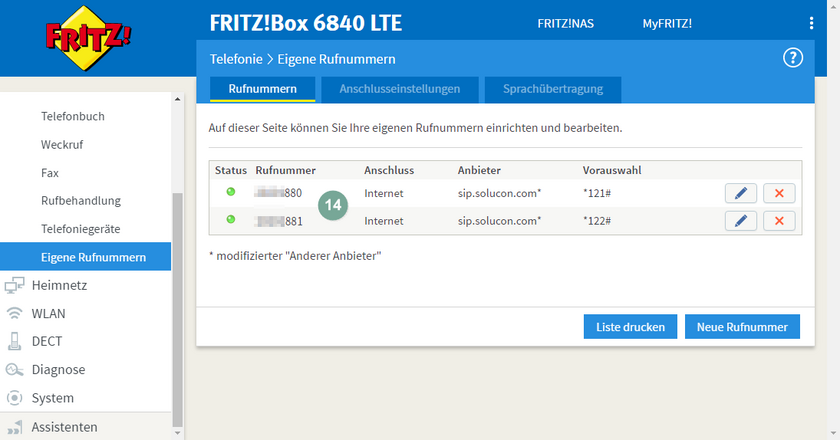Click the modifizierter "Anderer Anbieter" footnote

[x=295, y=256]
